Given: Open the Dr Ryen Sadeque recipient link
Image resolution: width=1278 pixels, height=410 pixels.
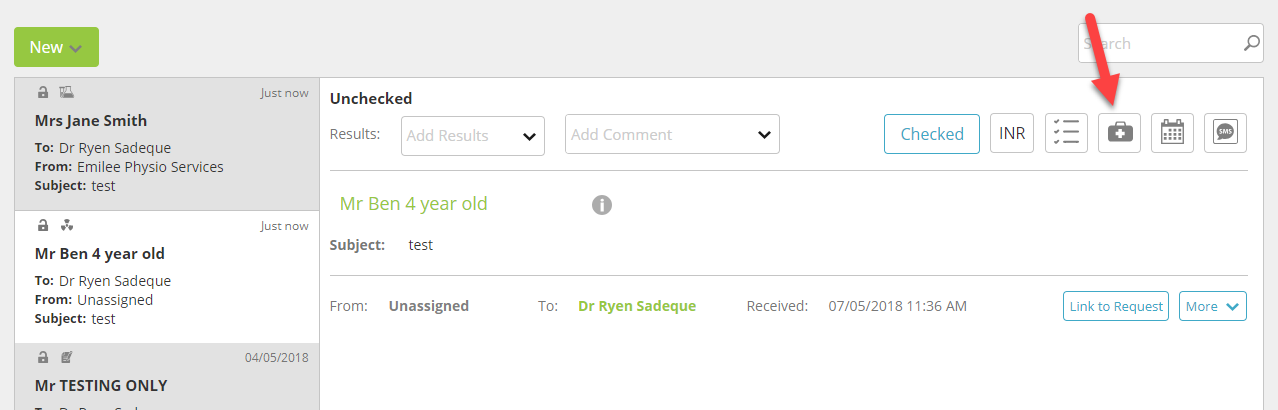Looking at the screenshot, I should (637, 306).
